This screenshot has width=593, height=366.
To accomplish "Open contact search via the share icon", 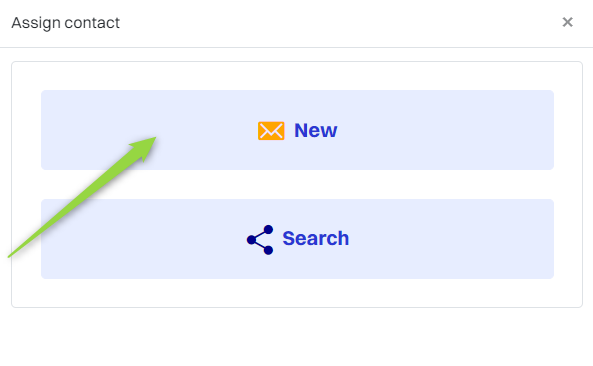I will 260,240.
